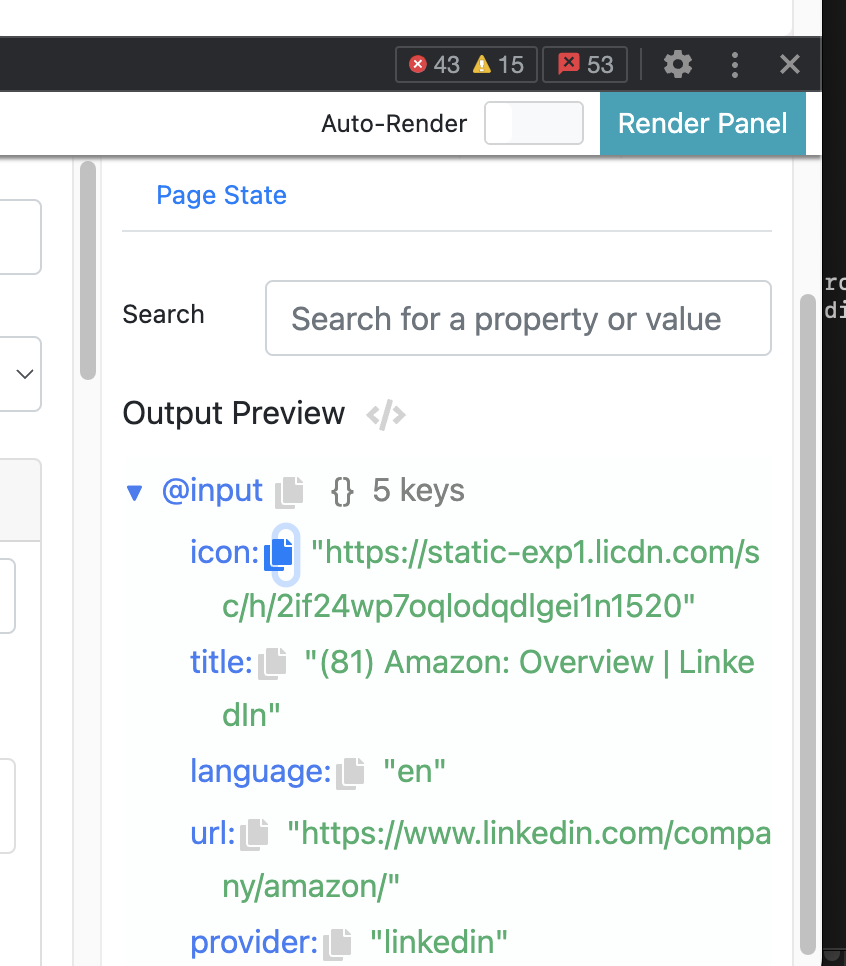The height and width of the screenshot is (966, 846).
Task: Click the provider: key label
Action: coord(254,943)
